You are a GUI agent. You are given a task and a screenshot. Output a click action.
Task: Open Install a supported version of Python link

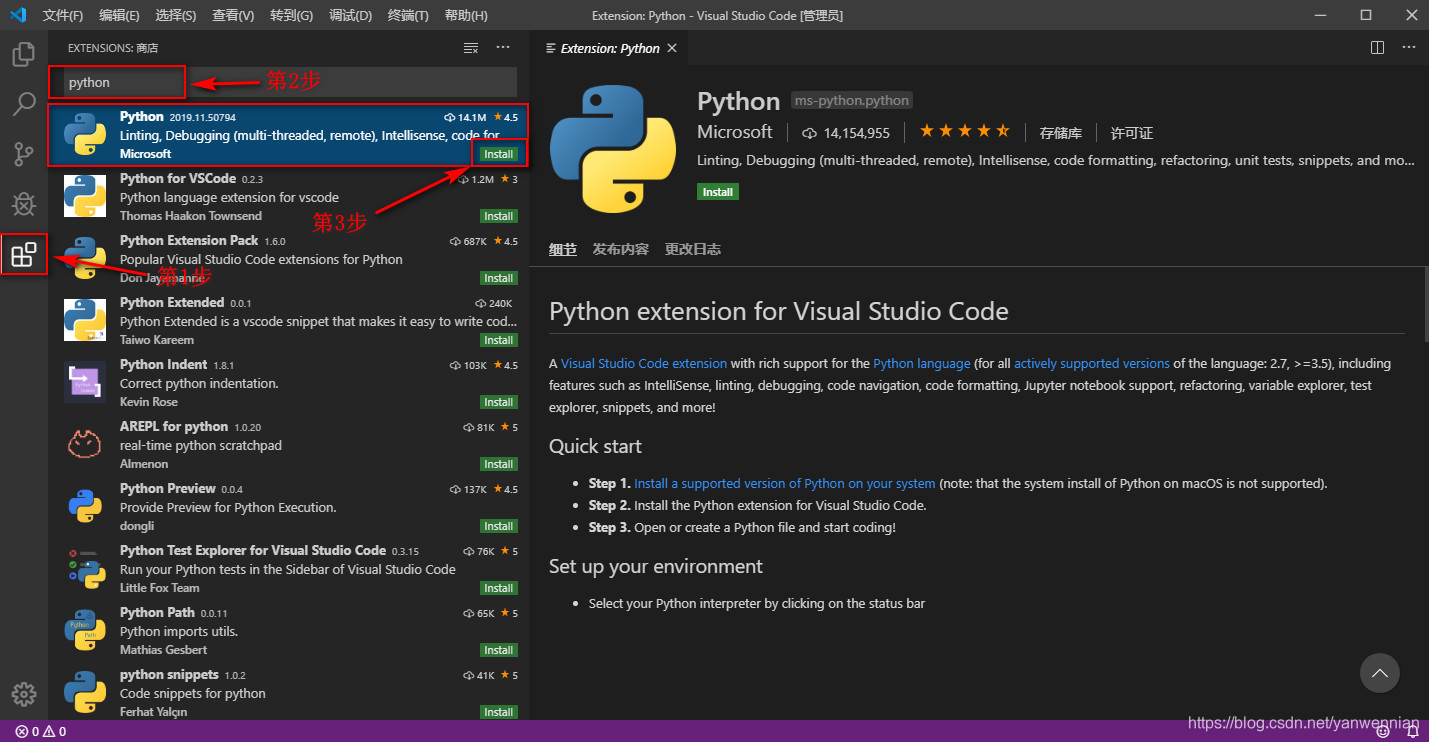point(785,484)
